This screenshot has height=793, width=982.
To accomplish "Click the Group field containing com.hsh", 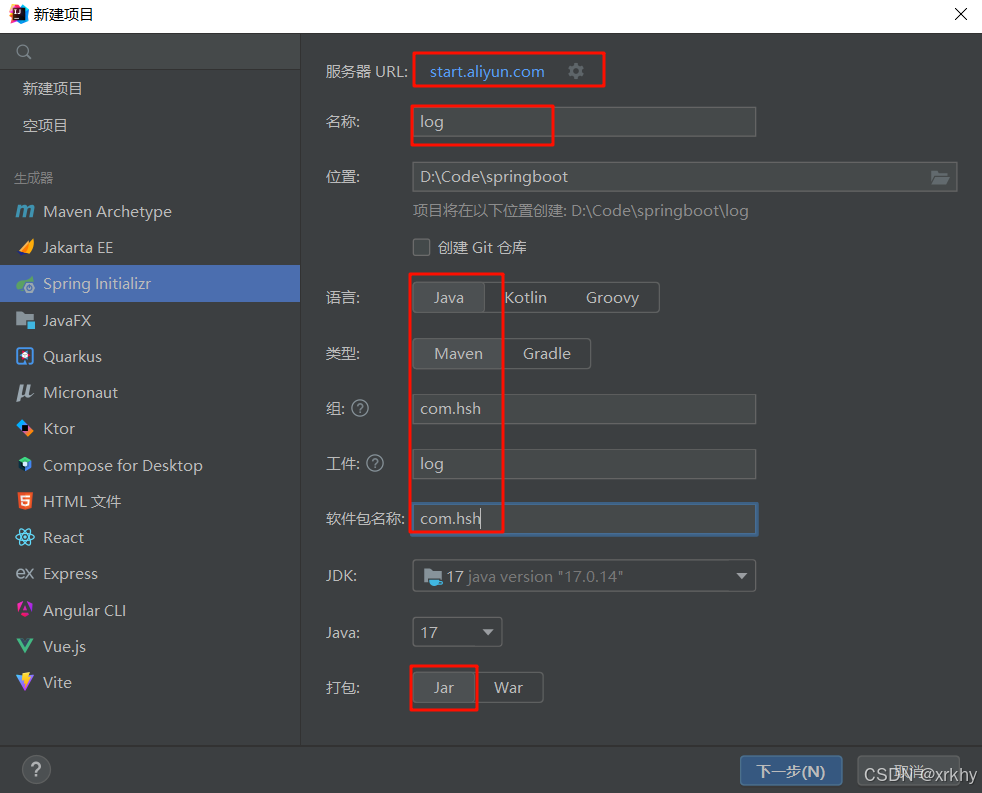I will [584, 409].
